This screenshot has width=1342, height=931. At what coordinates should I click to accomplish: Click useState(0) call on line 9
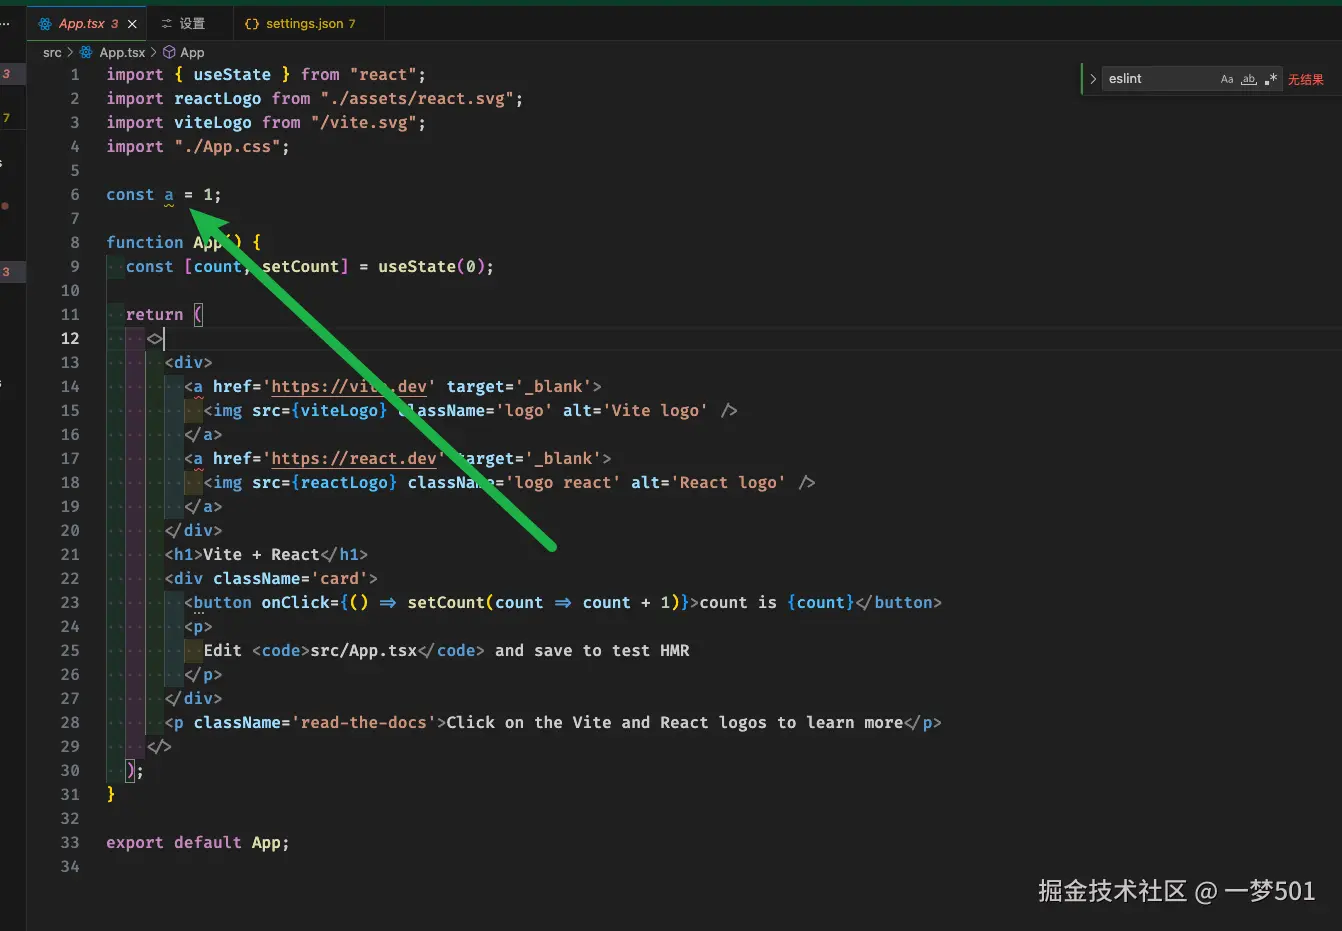tap(431, 267)
